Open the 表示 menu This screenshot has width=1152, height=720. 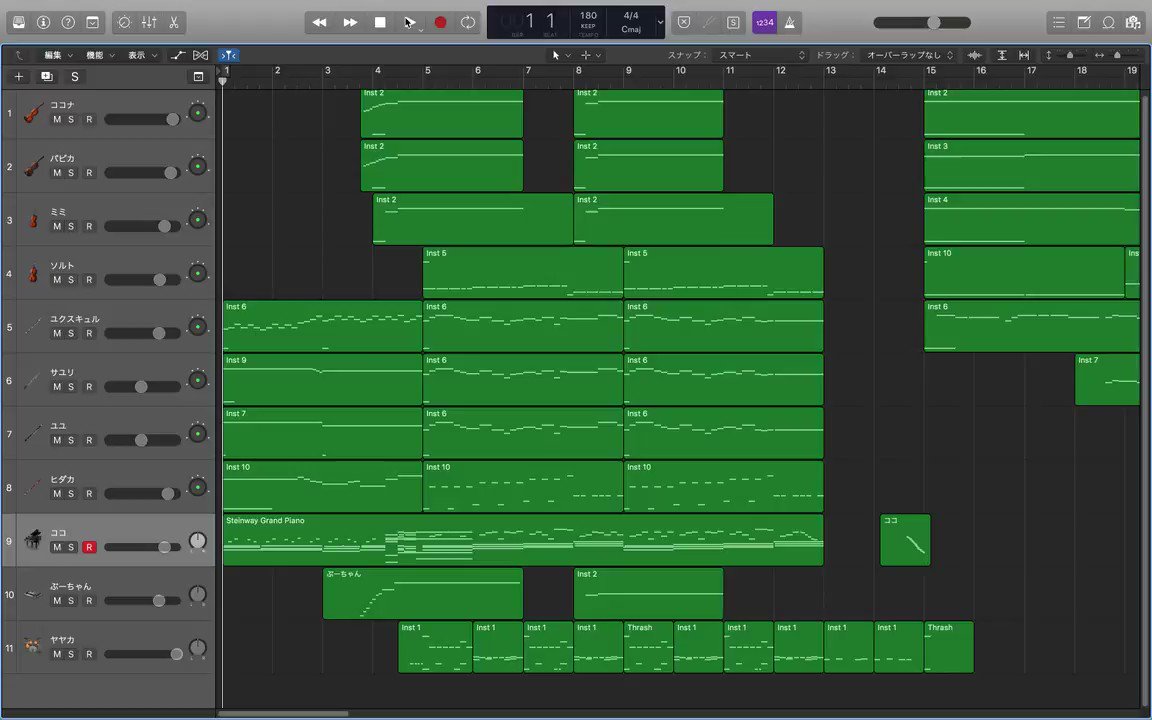pyautogui.click(x=142, y=55)
